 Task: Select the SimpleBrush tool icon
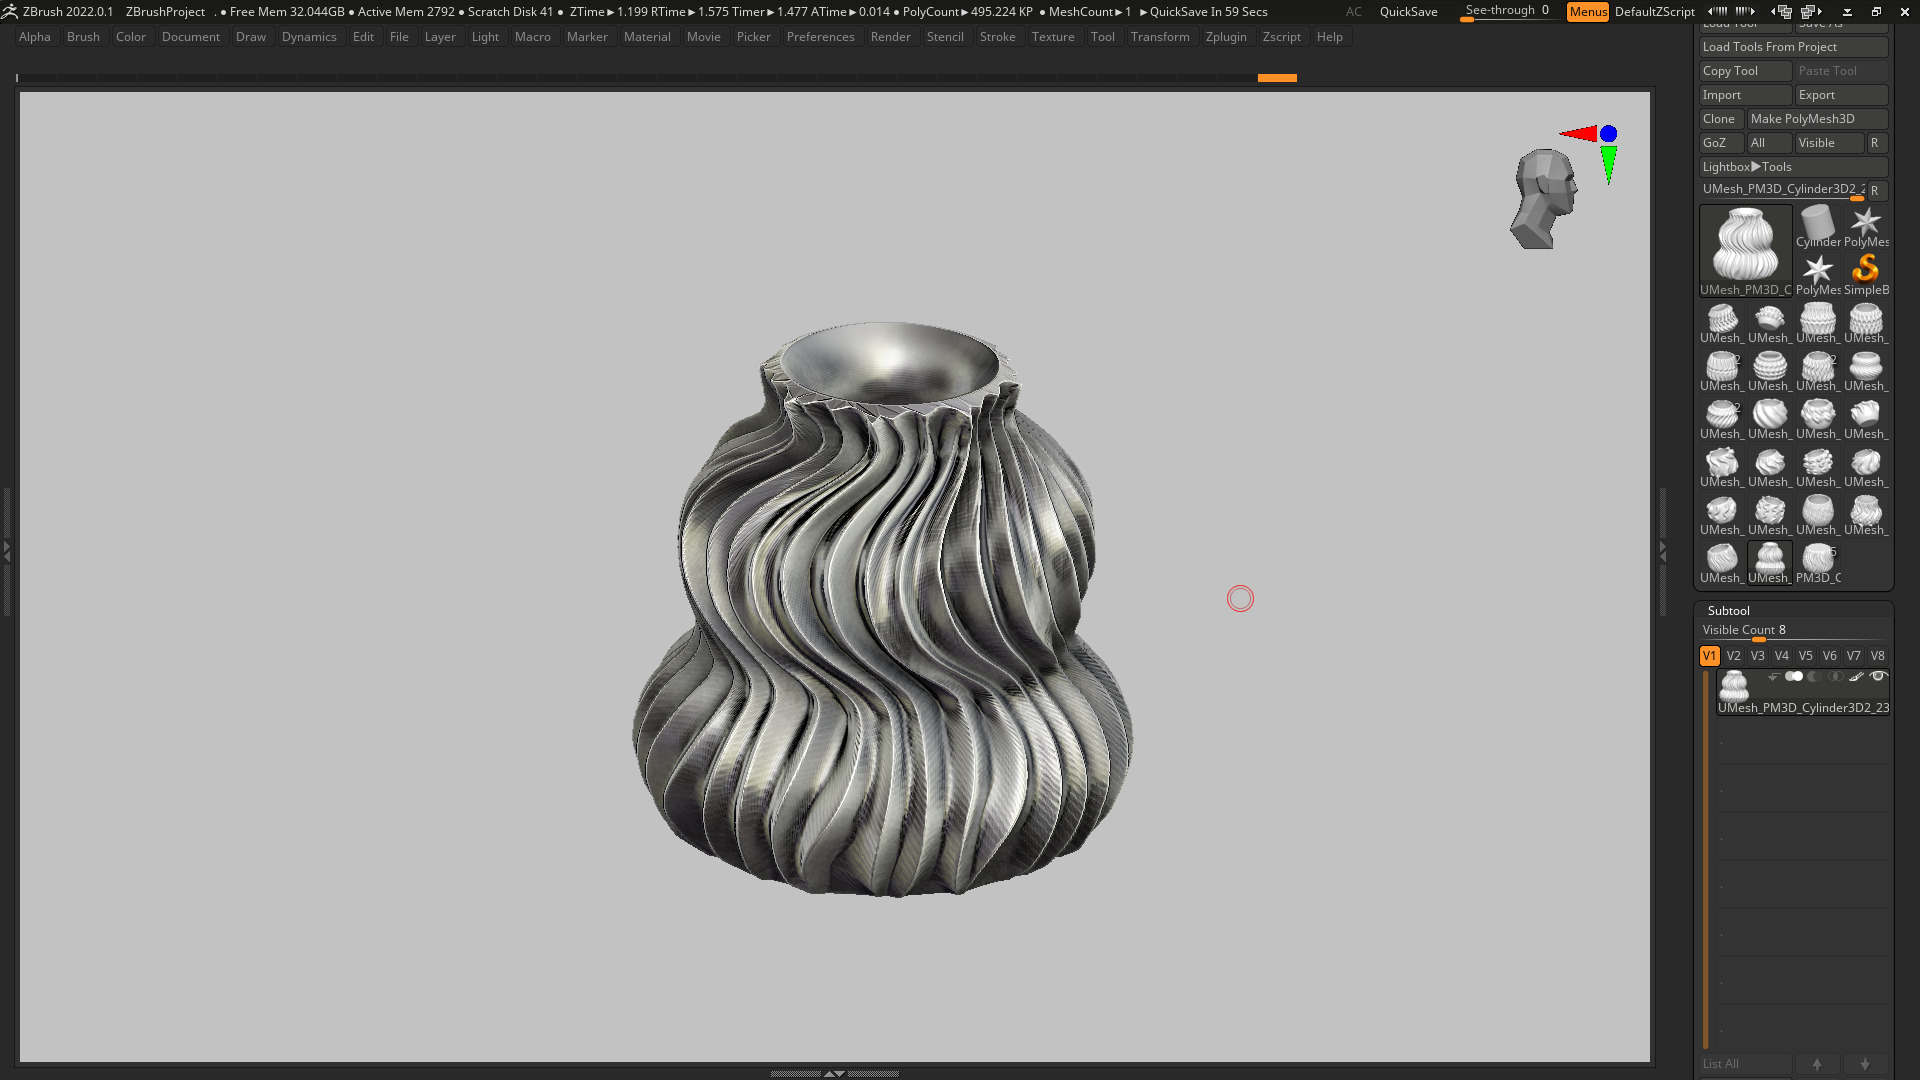point(1866,275)
